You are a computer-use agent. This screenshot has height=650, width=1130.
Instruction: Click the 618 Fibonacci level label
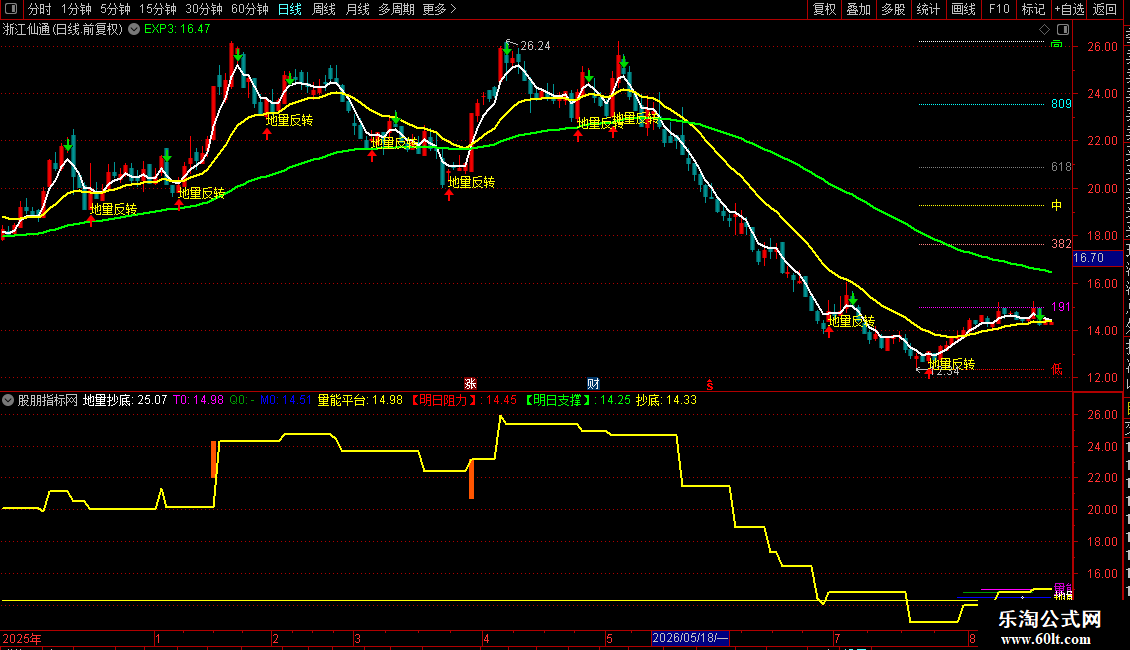pos(1061,166)
